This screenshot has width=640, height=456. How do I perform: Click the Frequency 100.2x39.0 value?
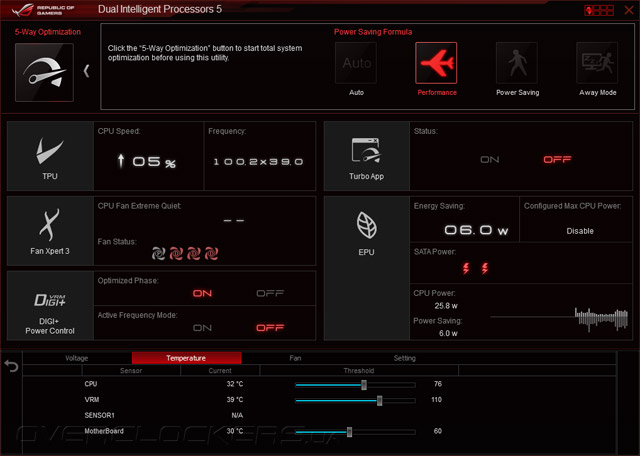(258, 162)
